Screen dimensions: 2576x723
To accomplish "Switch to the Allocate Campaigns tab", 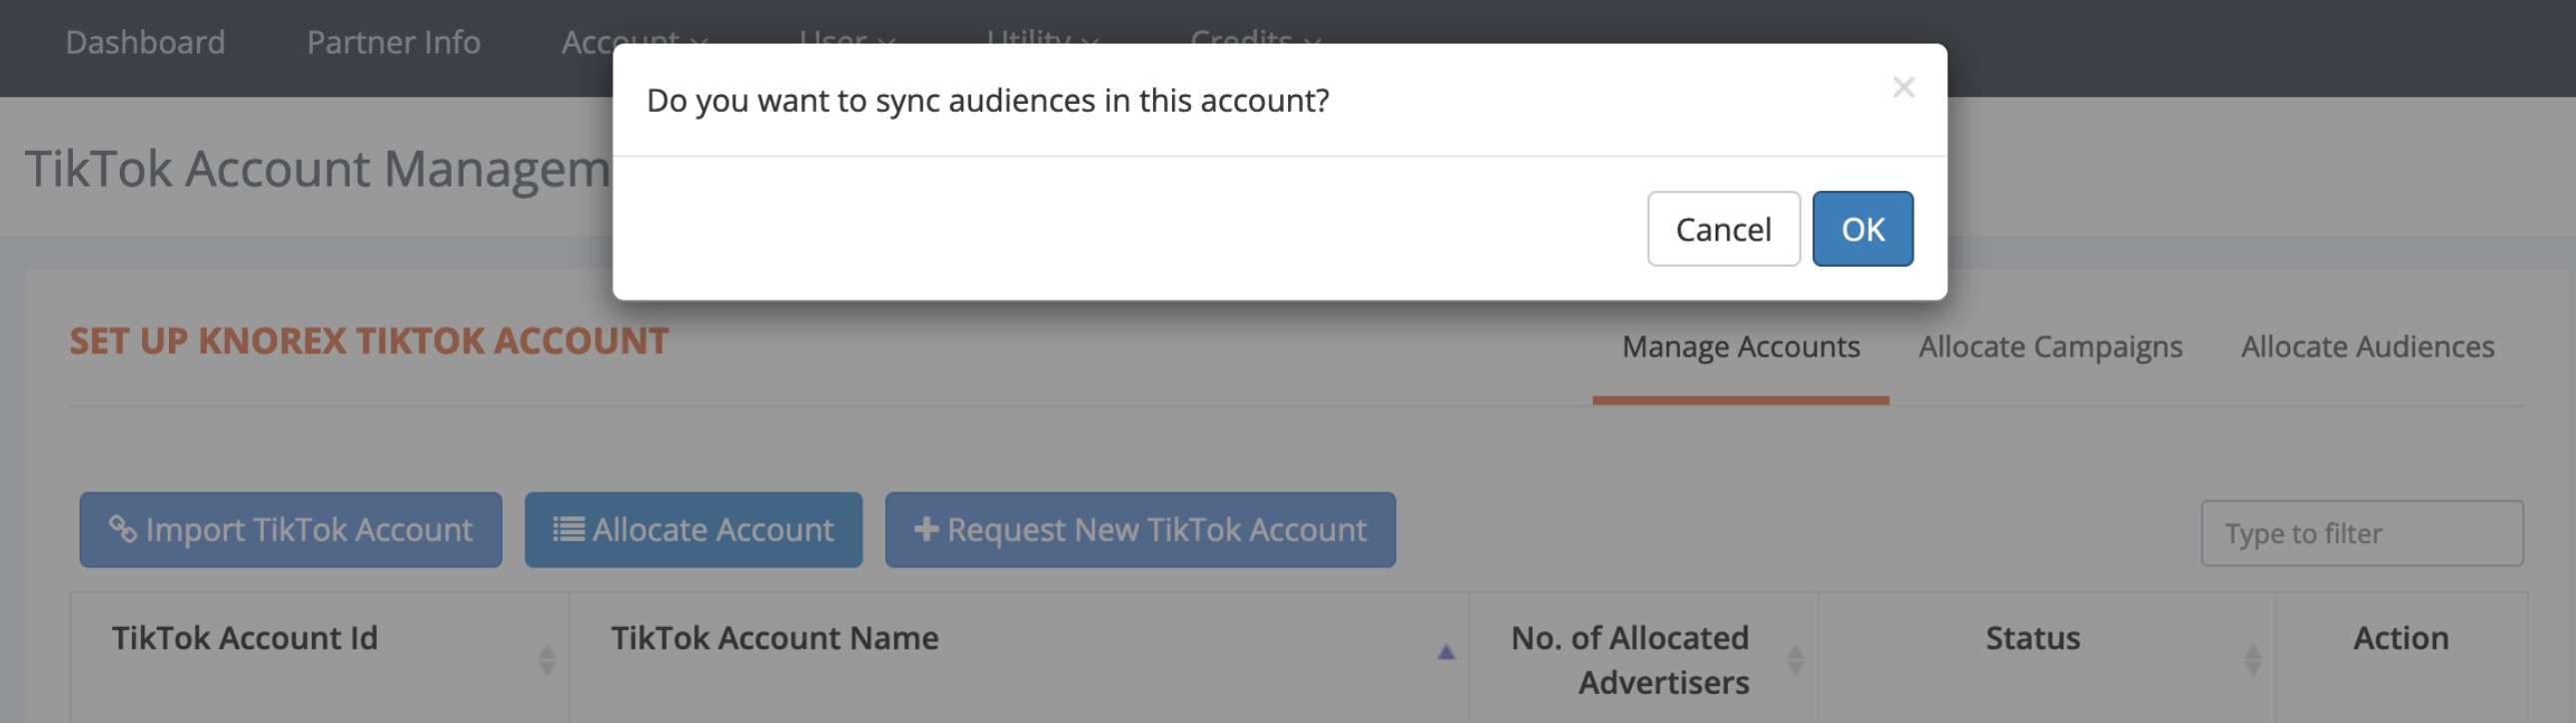I will (x=2050, y=346).
